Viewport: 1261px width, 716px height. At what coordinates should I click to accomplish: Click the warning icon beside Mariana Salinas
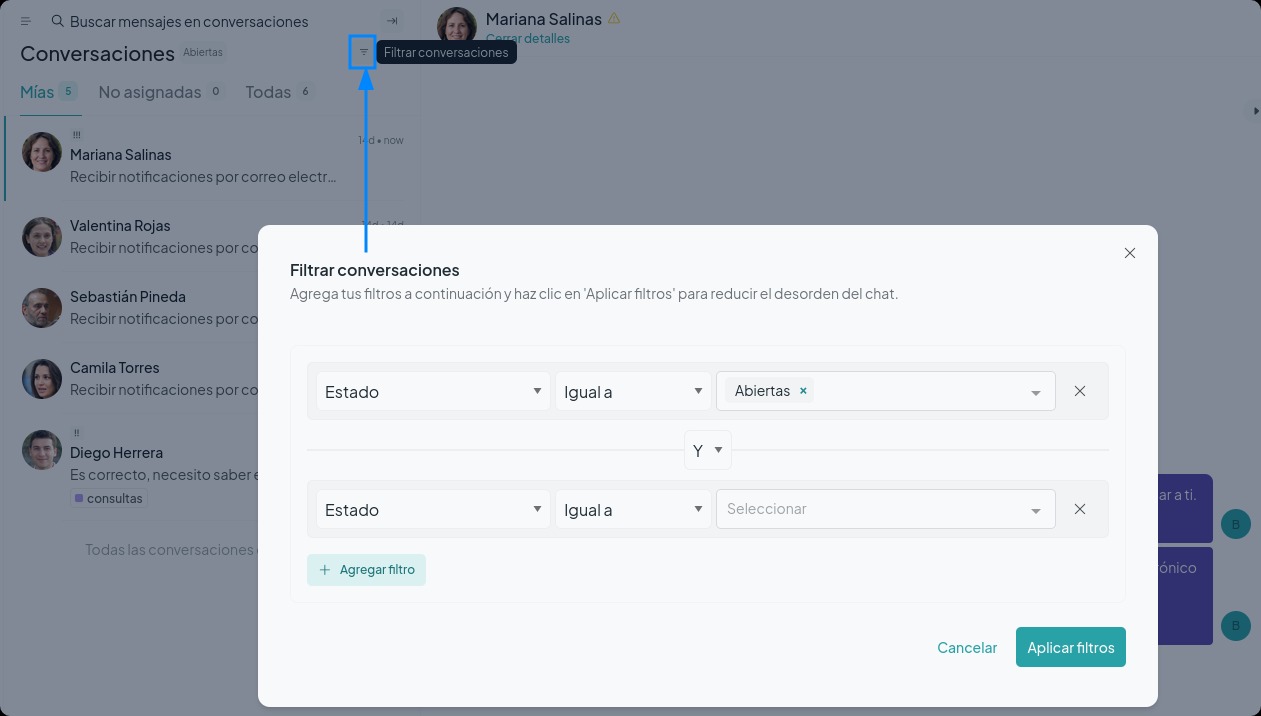pyautogui.click(x=614, y=18)
